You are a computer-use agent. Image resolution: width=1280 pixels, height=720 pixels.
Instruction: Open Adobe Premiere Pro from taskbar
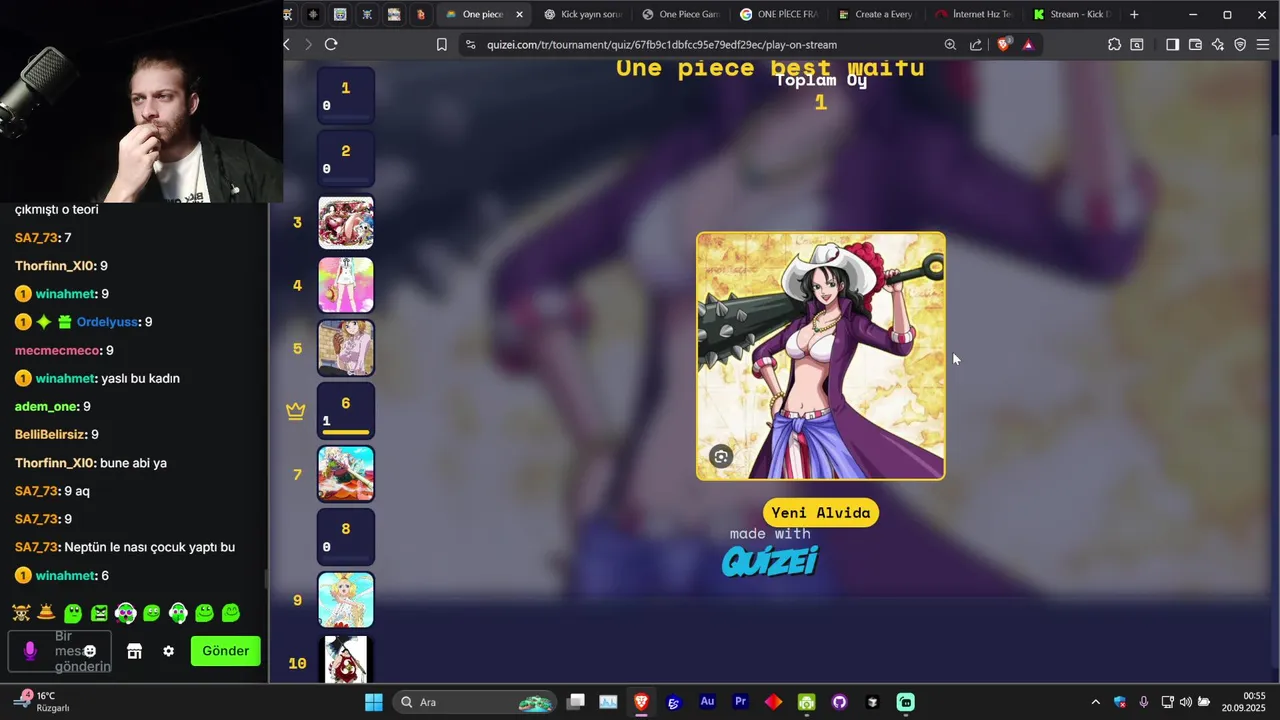click(740, 702)
